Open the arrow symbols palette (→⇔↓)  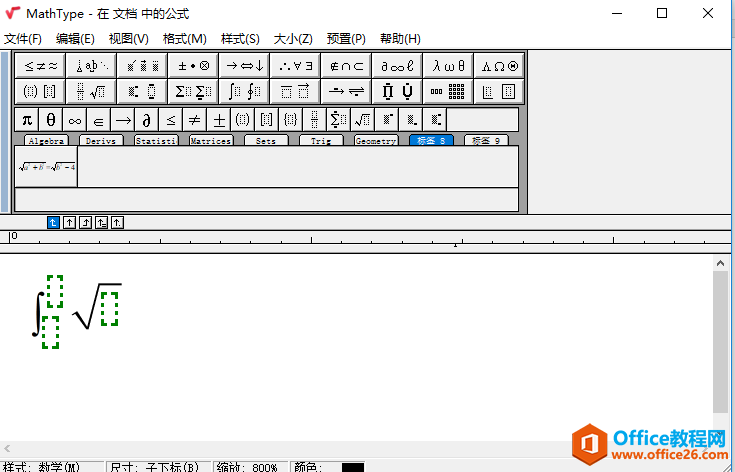click(x=244, y=66)
